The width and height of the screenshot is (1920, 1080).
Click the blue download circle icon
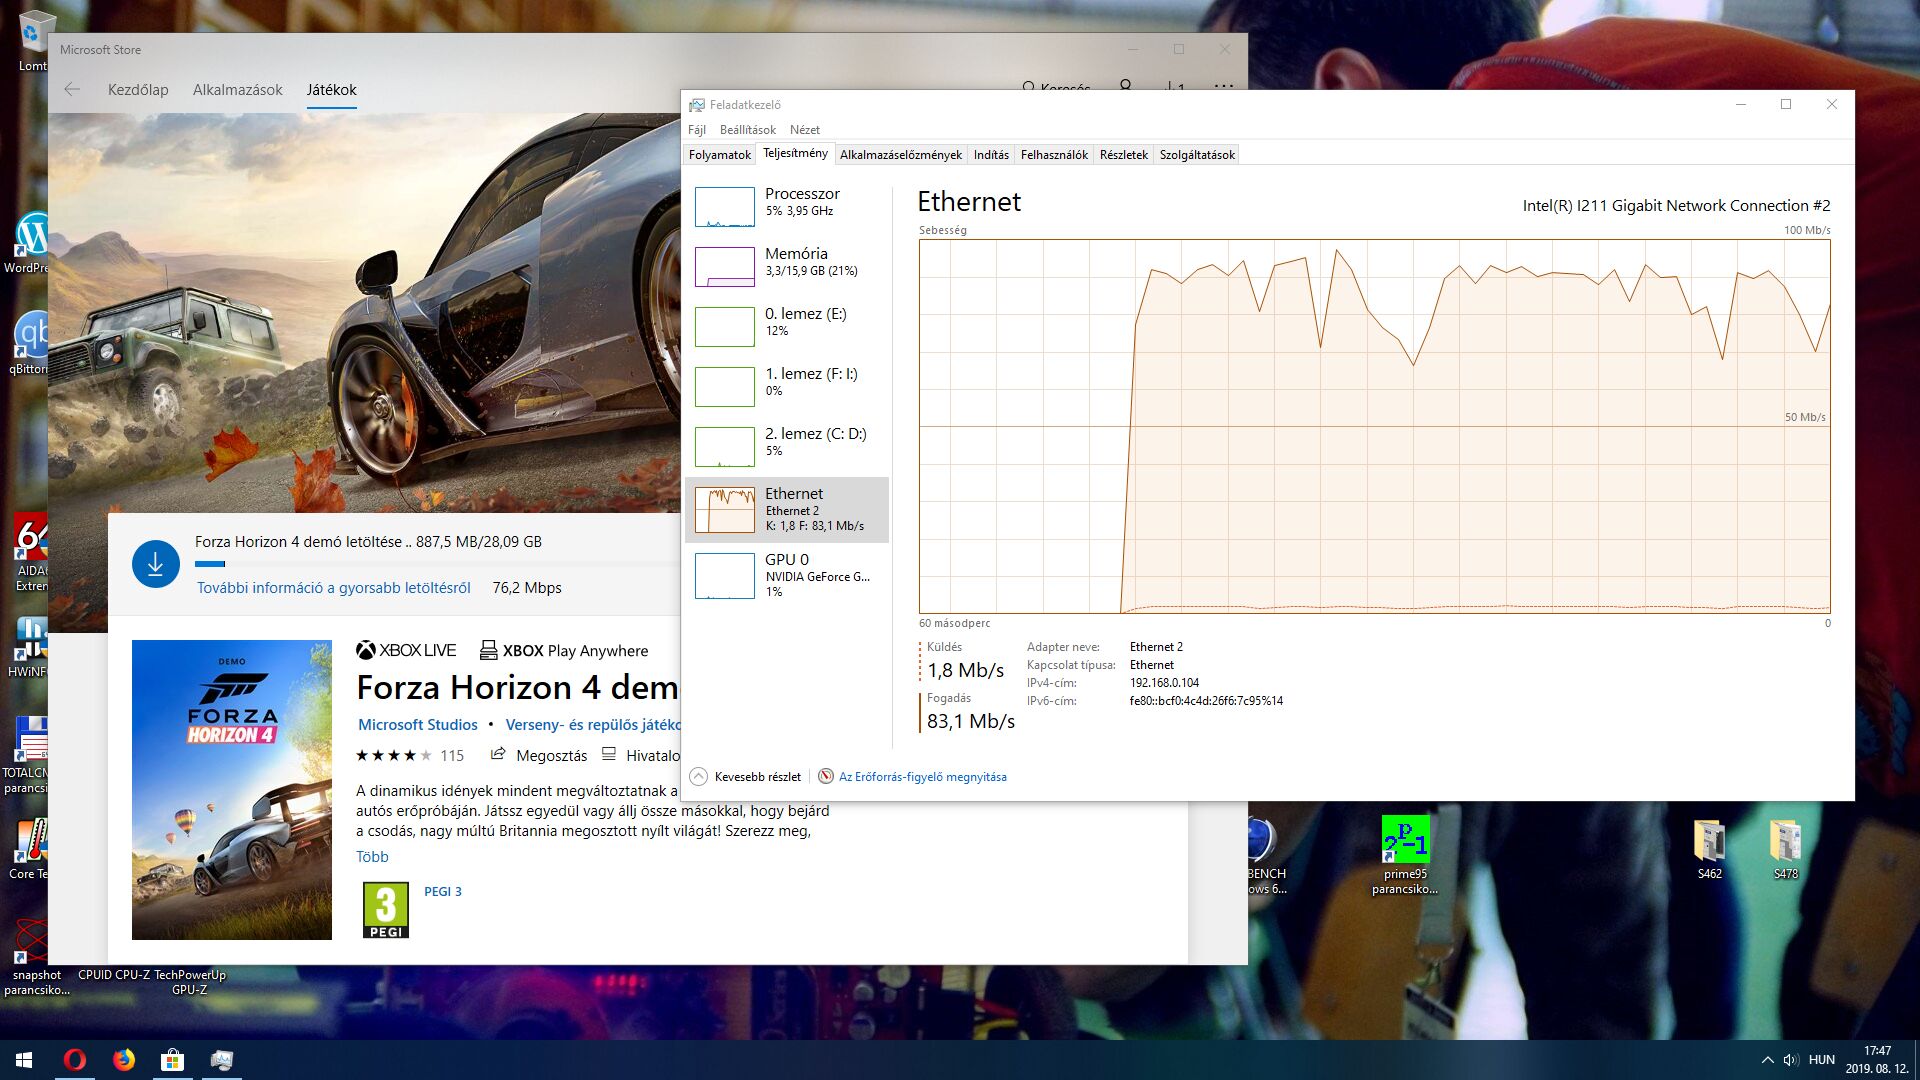156,564
